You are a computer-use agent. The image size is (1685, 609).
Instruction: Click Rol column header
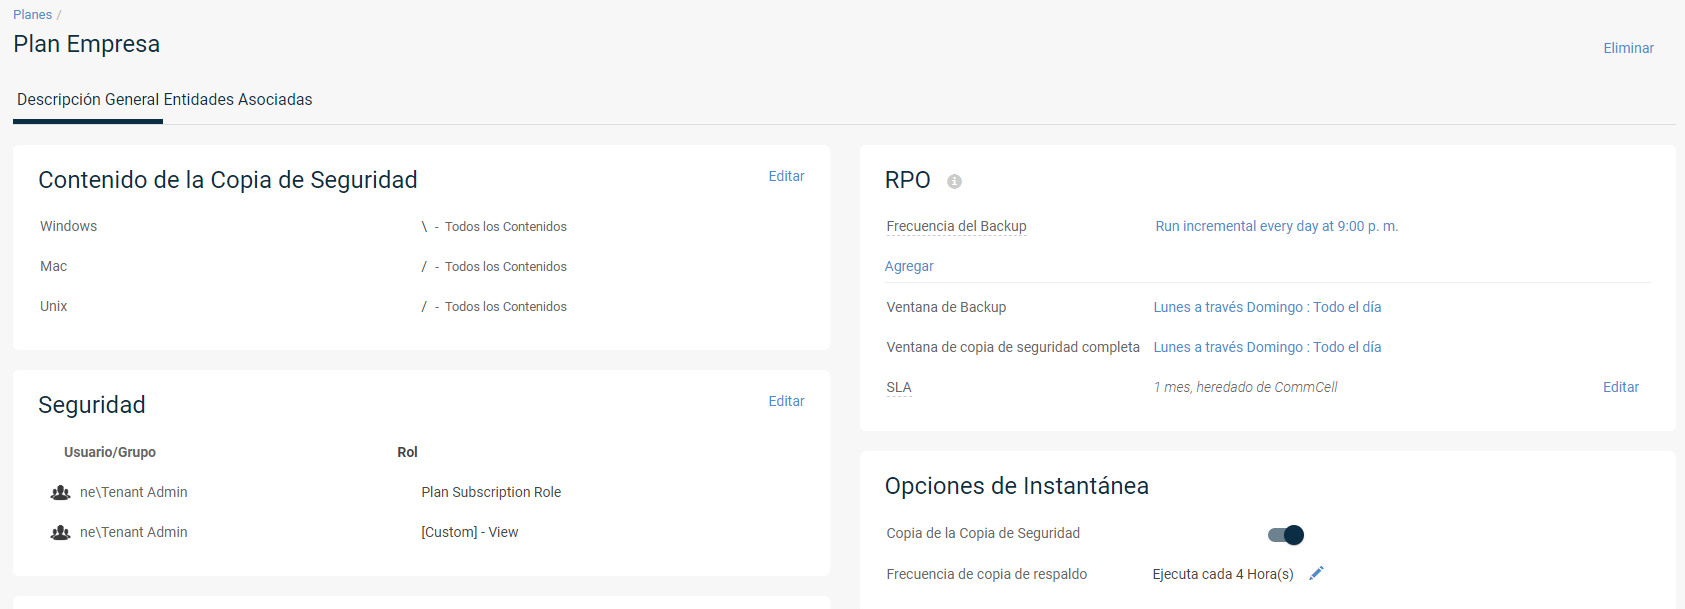[407, 452]
